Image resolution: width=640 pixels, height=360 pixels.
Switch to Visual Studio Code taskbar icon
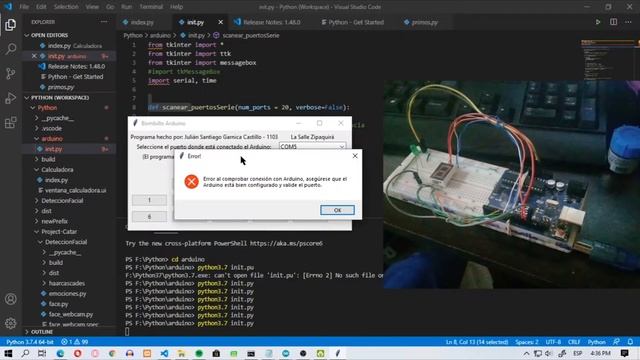click(164, 353)
